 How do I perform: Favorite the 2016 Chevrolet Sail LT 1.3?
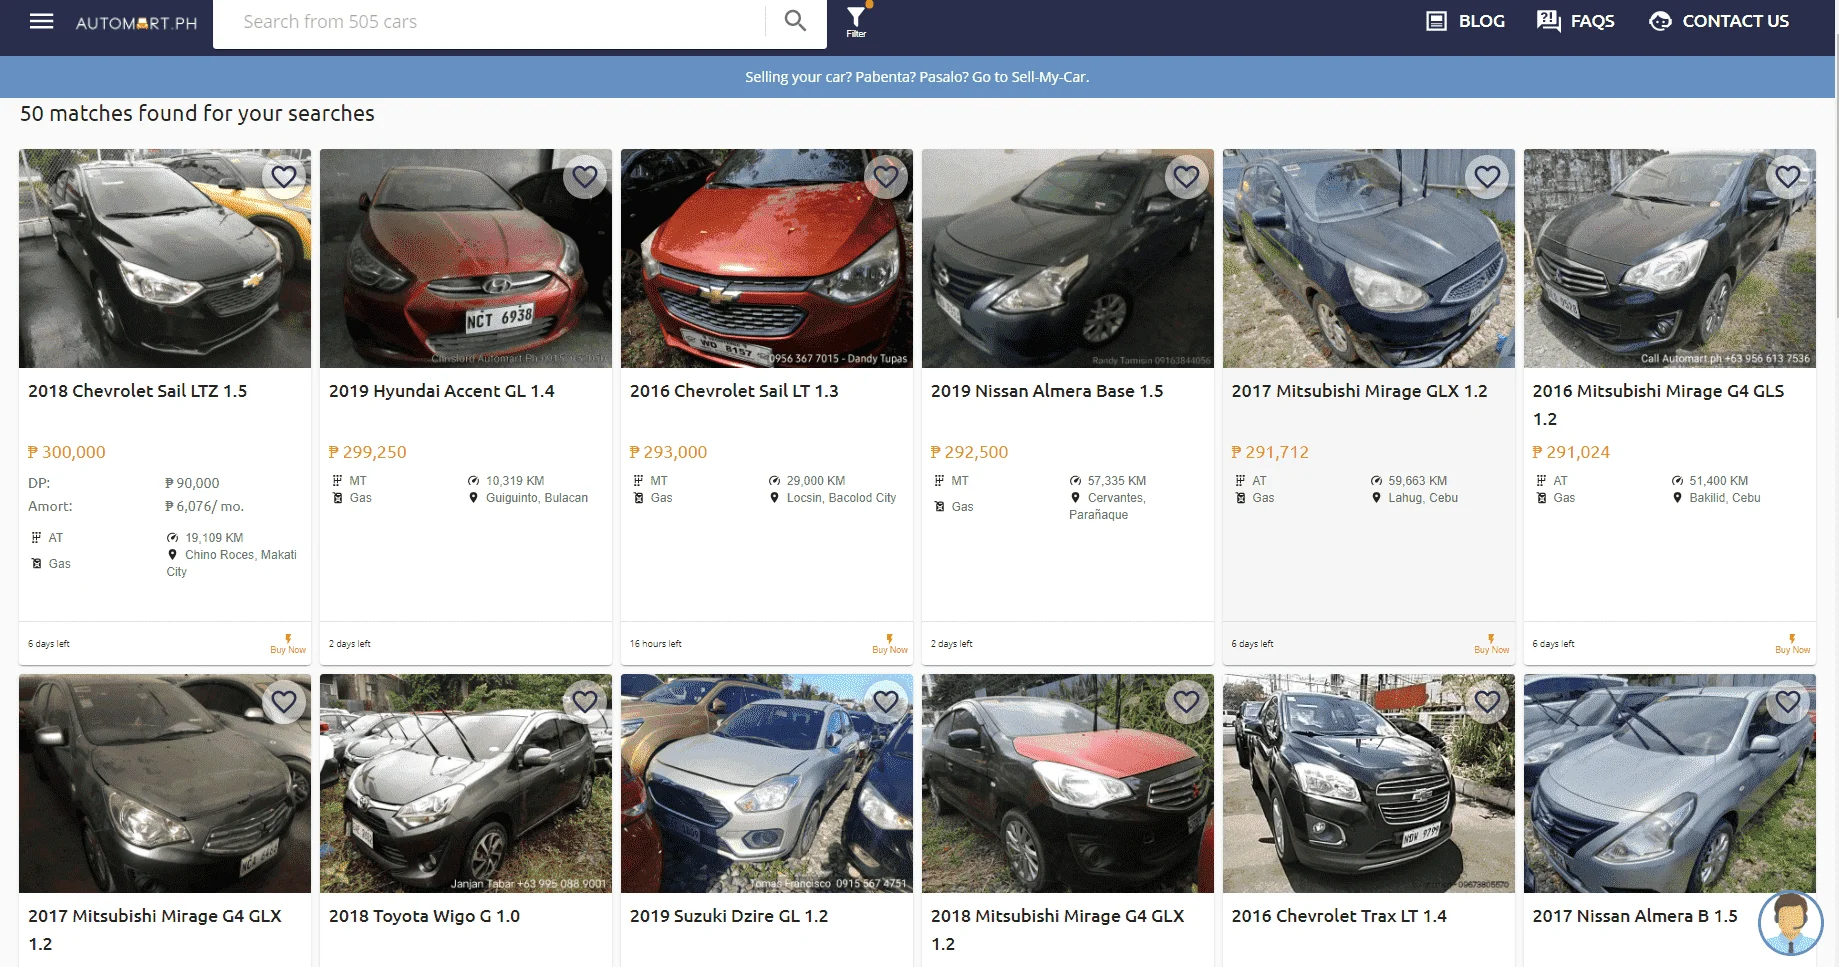pyautogui.click(x=886, y=177)
